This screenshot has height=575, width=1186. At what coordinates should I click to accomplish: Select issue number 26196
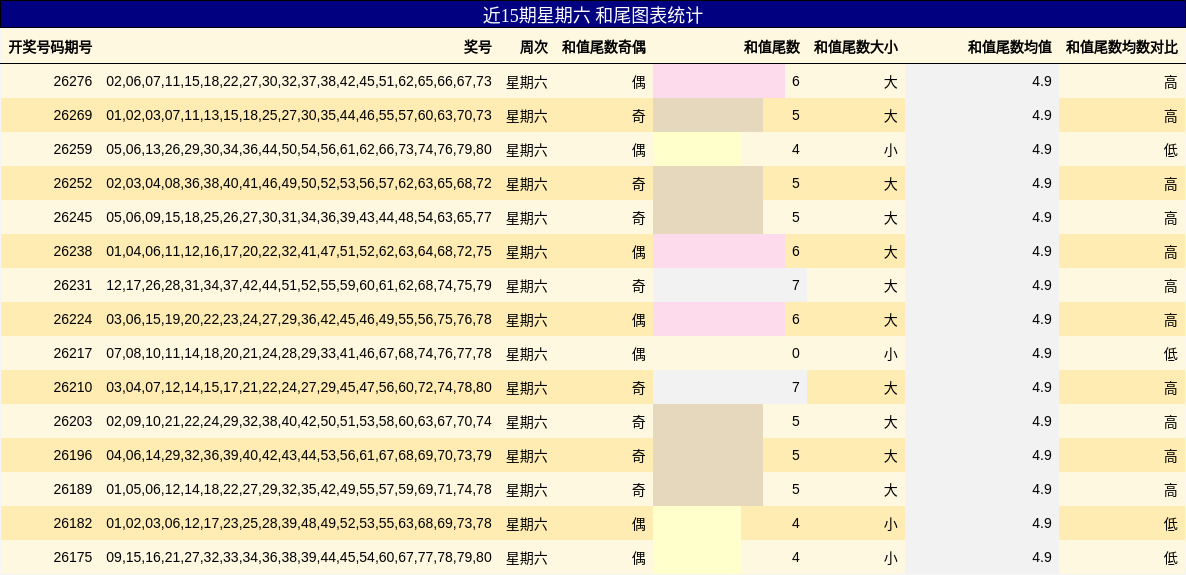[x=73, y=456]
